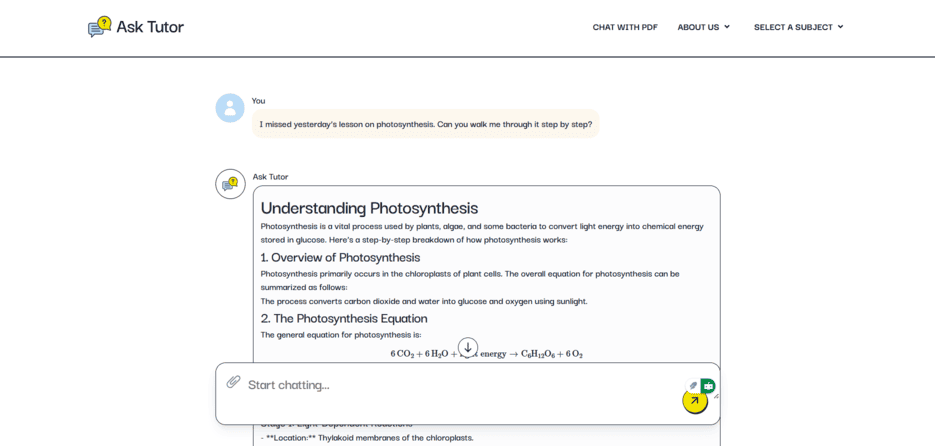Click the user avatar next to You
The width and height of the screenshot is (935, 446).
(230, 108)
